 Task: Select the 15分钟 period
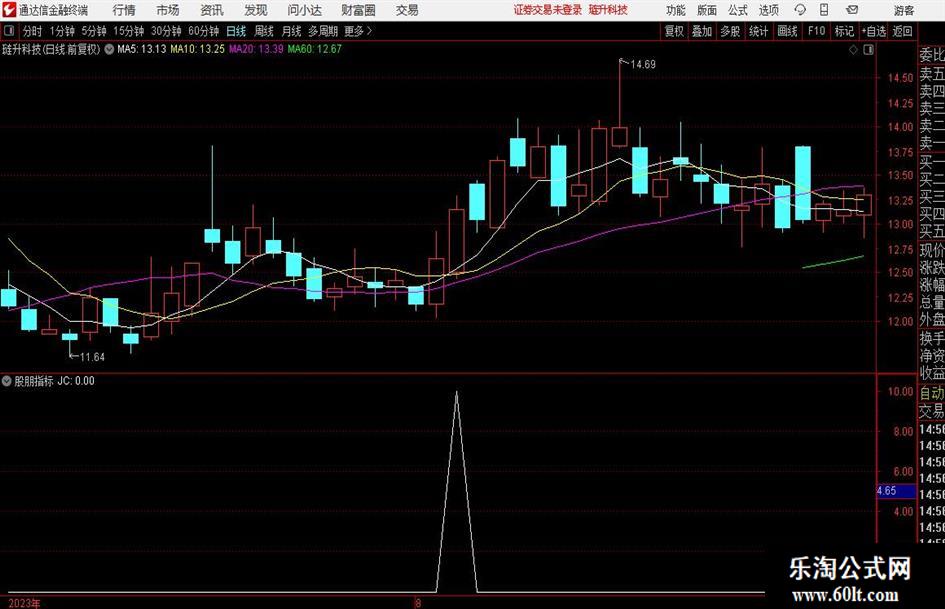click(128, 31)
